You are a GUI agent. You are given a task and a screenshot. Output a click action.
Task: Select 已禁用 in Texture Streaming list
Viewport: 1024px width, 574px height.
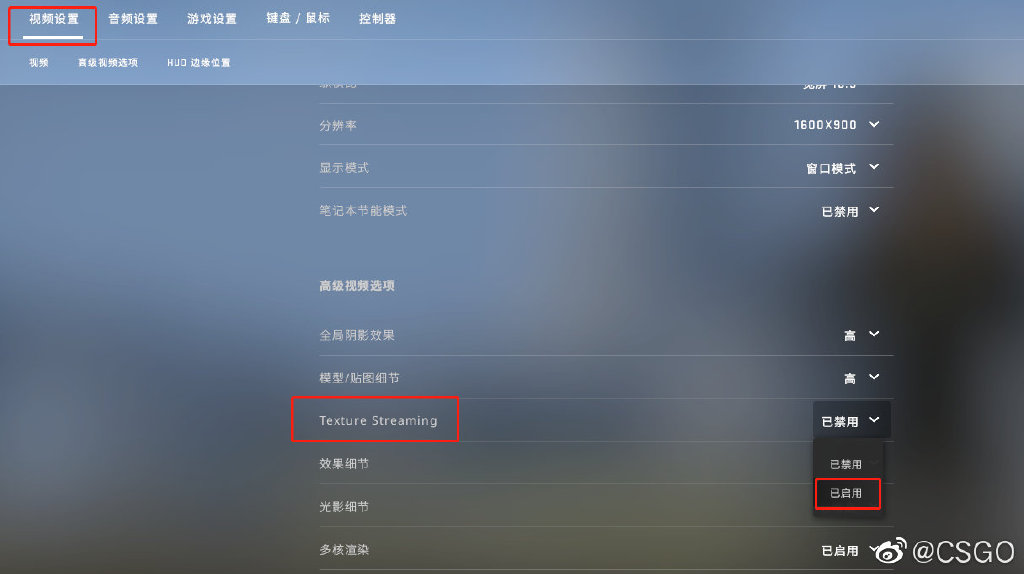click(846, 464)
